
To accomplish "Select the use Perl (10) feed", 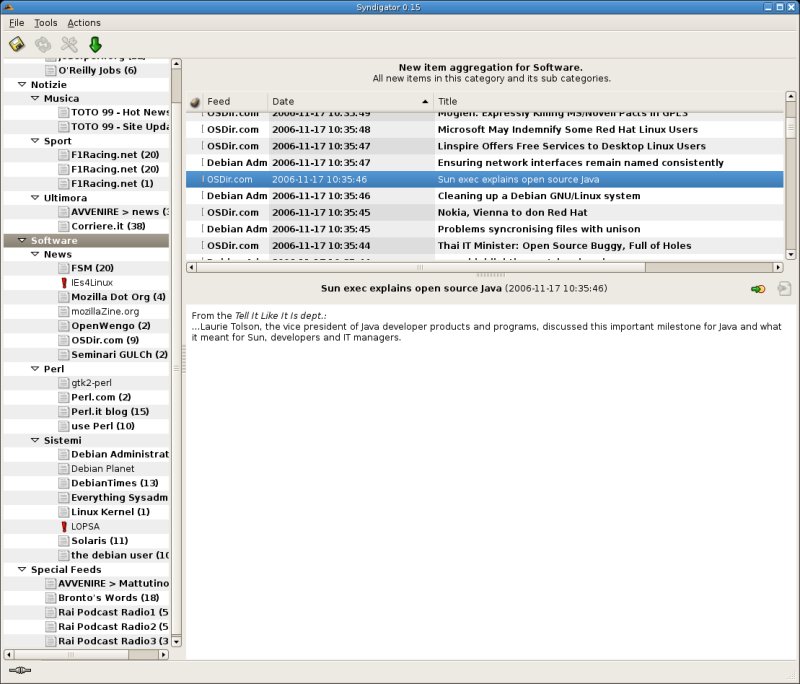I will (103, 426).
